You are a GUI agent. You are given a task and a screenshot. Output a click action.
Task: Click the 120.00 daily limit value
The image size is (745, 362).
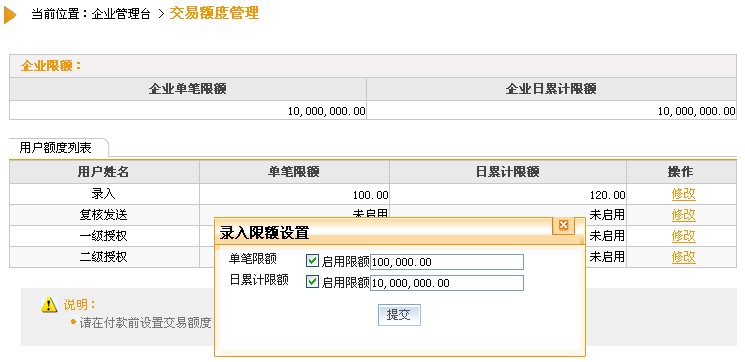tap(608, 195)
